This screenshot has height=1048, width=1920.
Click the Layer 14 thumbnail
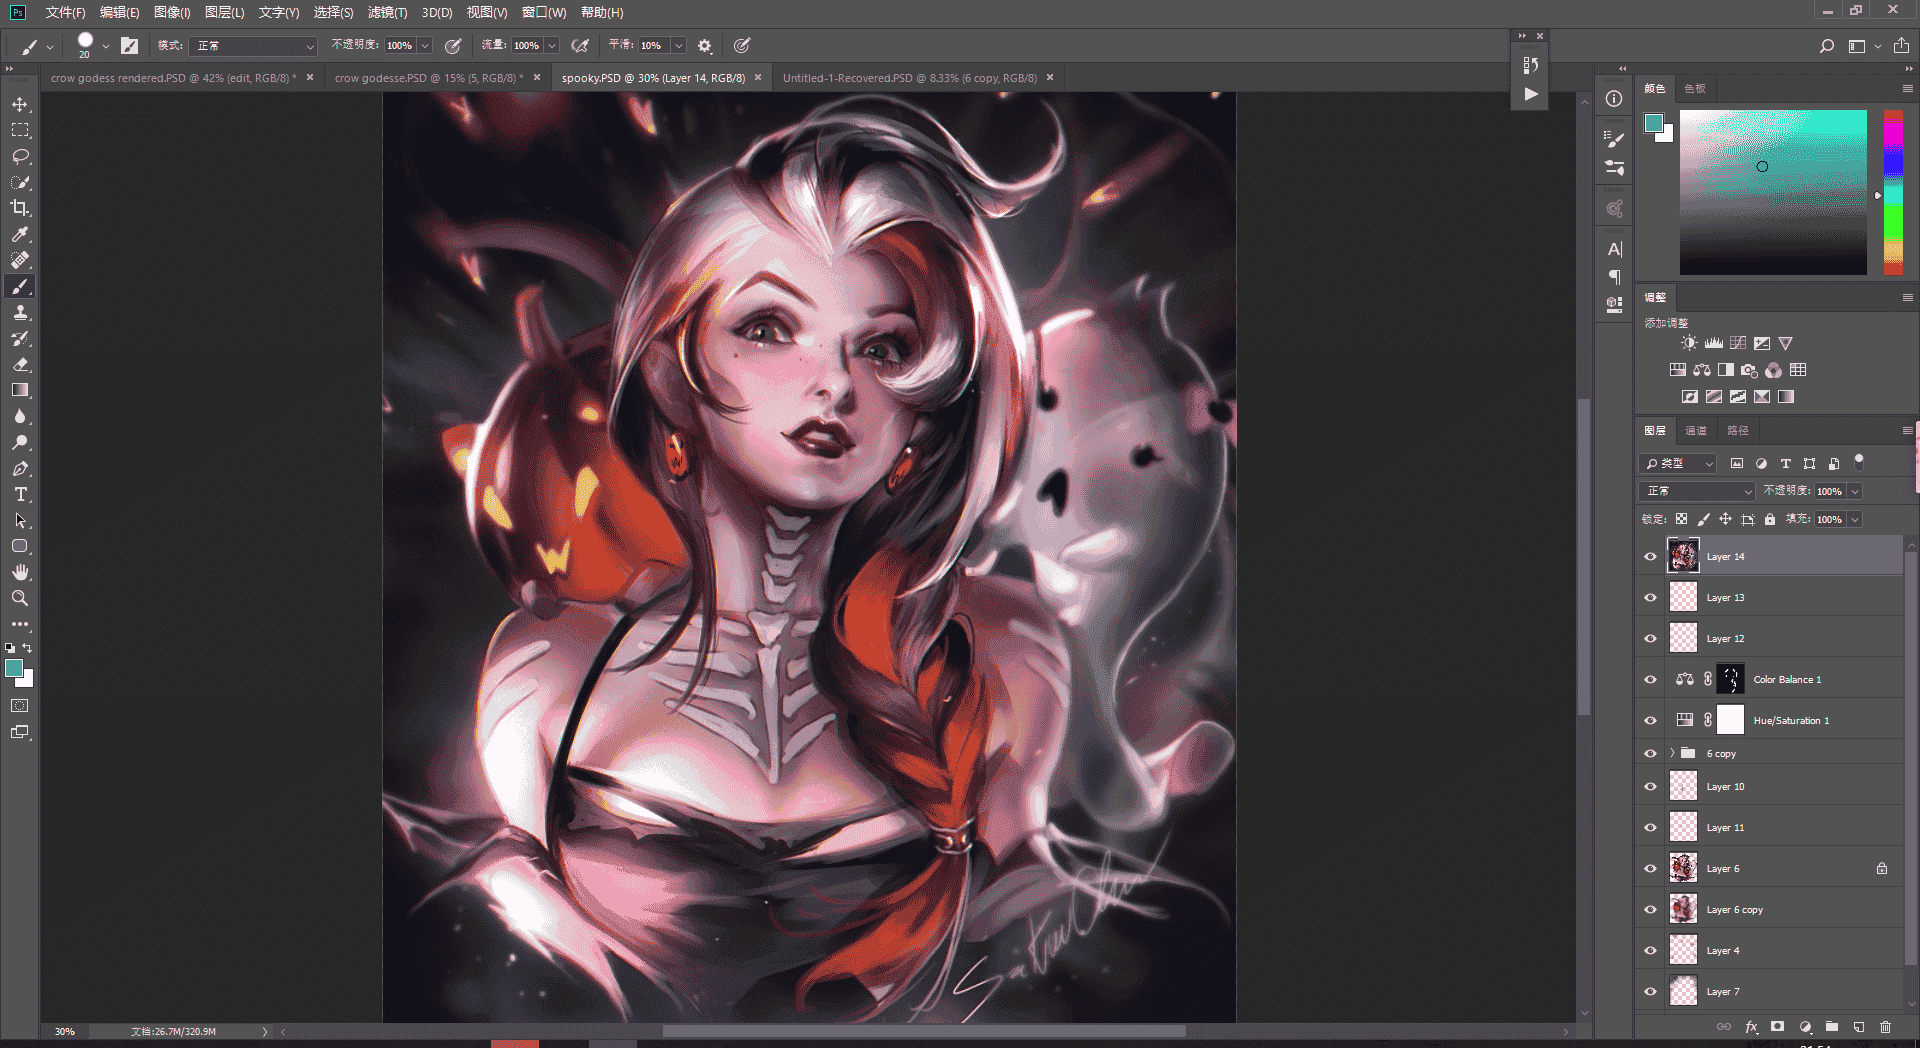coord(1683,556)
